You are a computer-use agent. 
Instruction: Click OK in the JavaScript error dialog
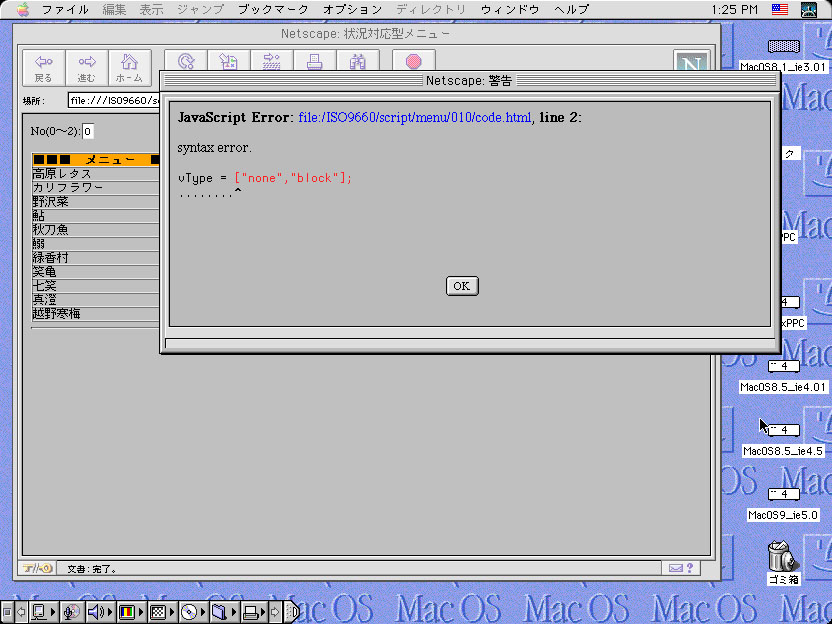click(x=462, y=286)
